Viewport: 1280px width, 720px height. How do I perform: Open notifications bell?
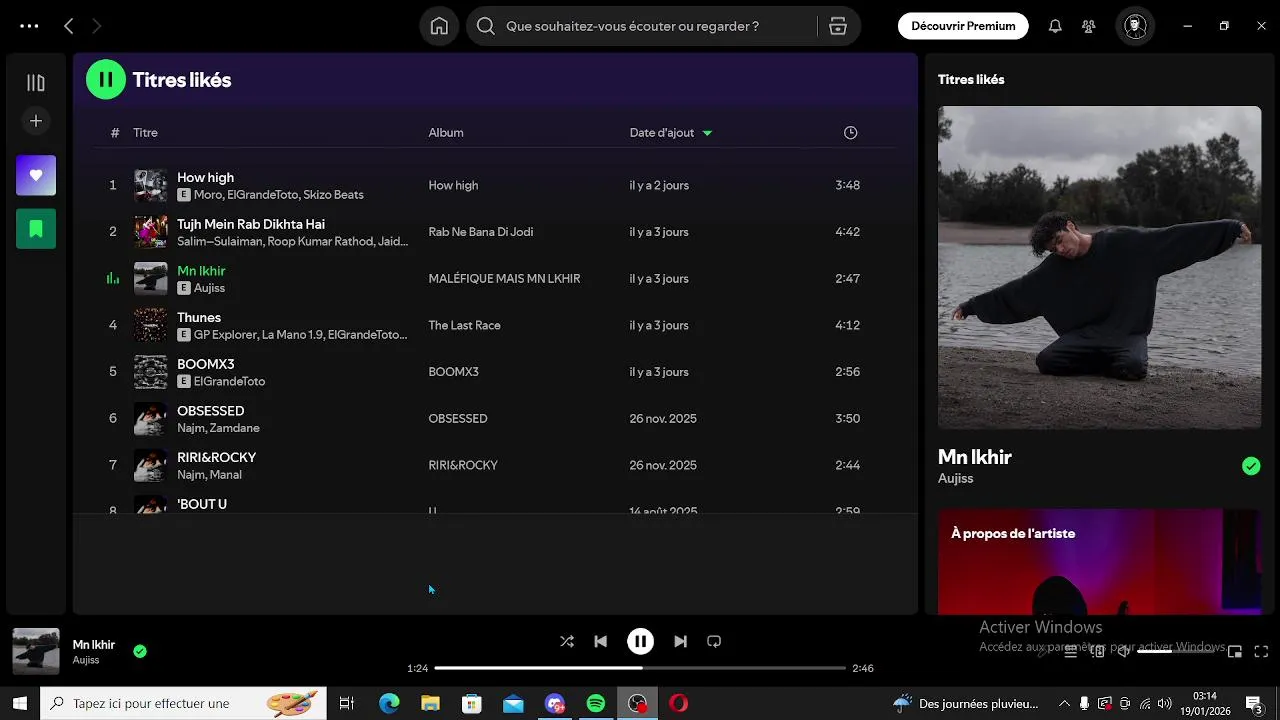[x=1055, y=26]
